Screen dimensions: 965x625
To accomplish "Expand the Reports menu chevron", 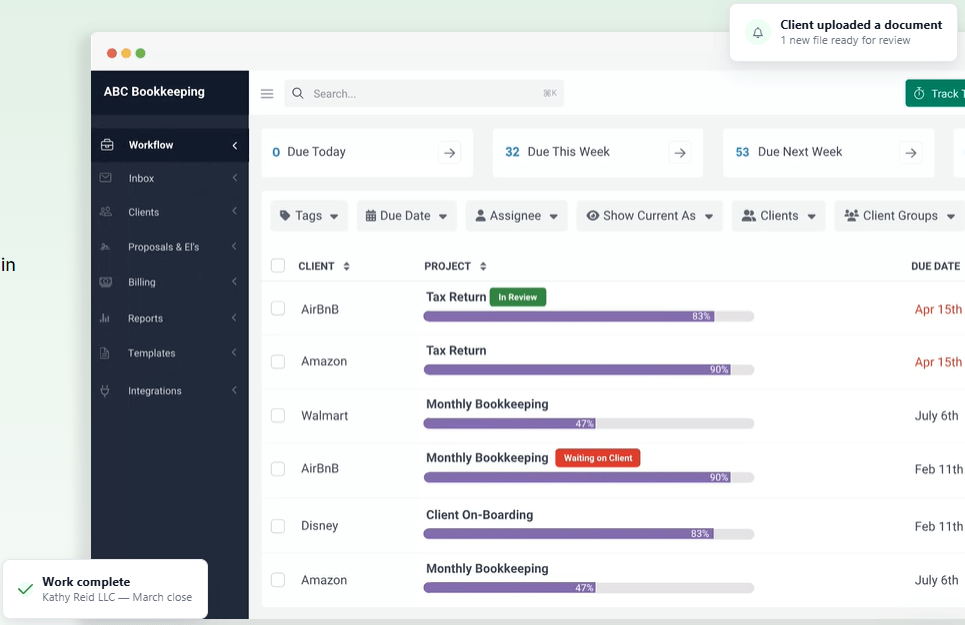I will pos(234,318).
